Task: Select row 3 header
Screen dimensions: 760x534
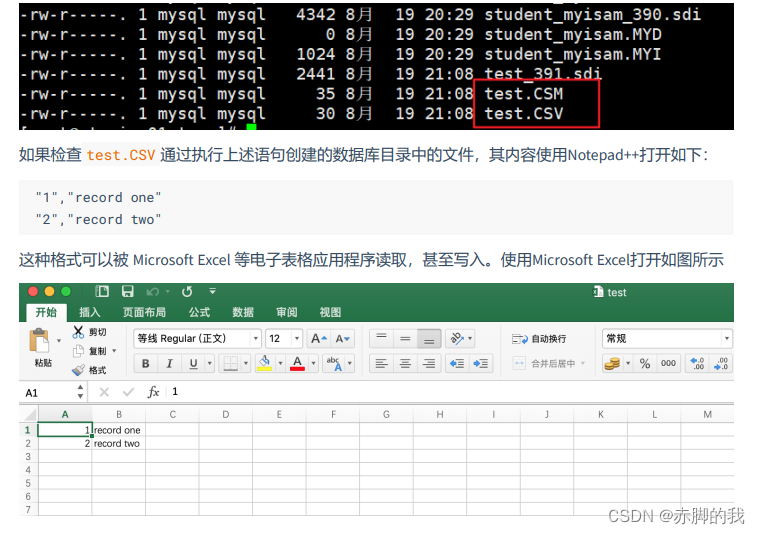Action: 28,456
